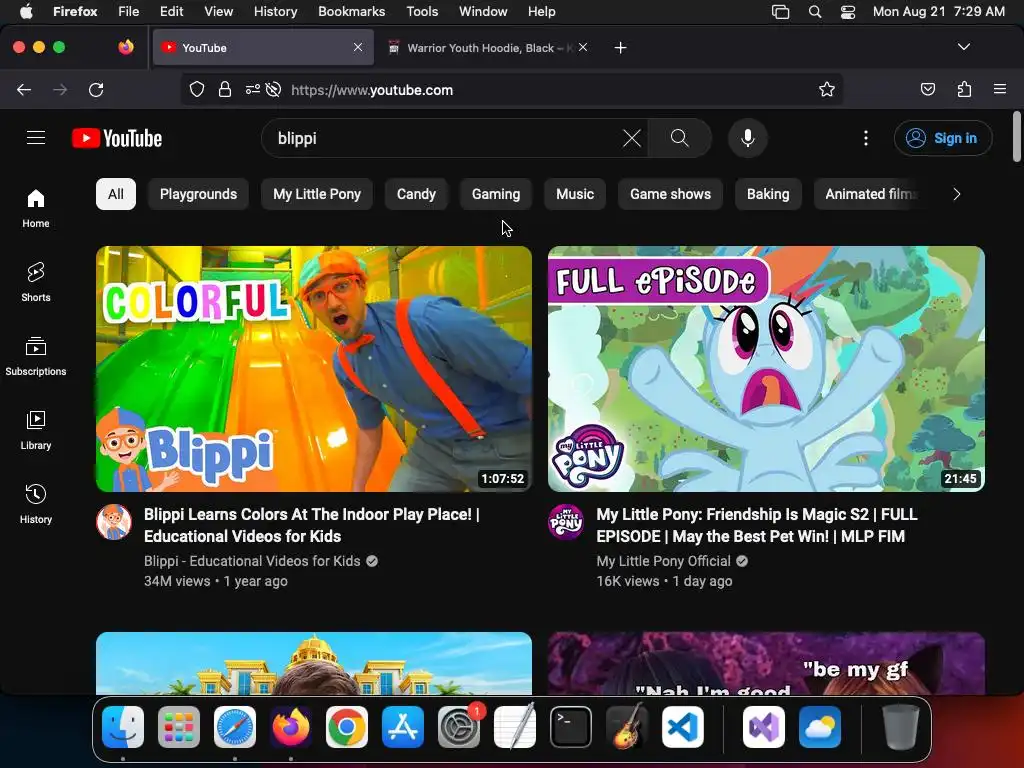Open the My Little Pony episode thumbnail
Image resolution: width=1024 pixels, height=768 pixels.
tap(766, 369)
